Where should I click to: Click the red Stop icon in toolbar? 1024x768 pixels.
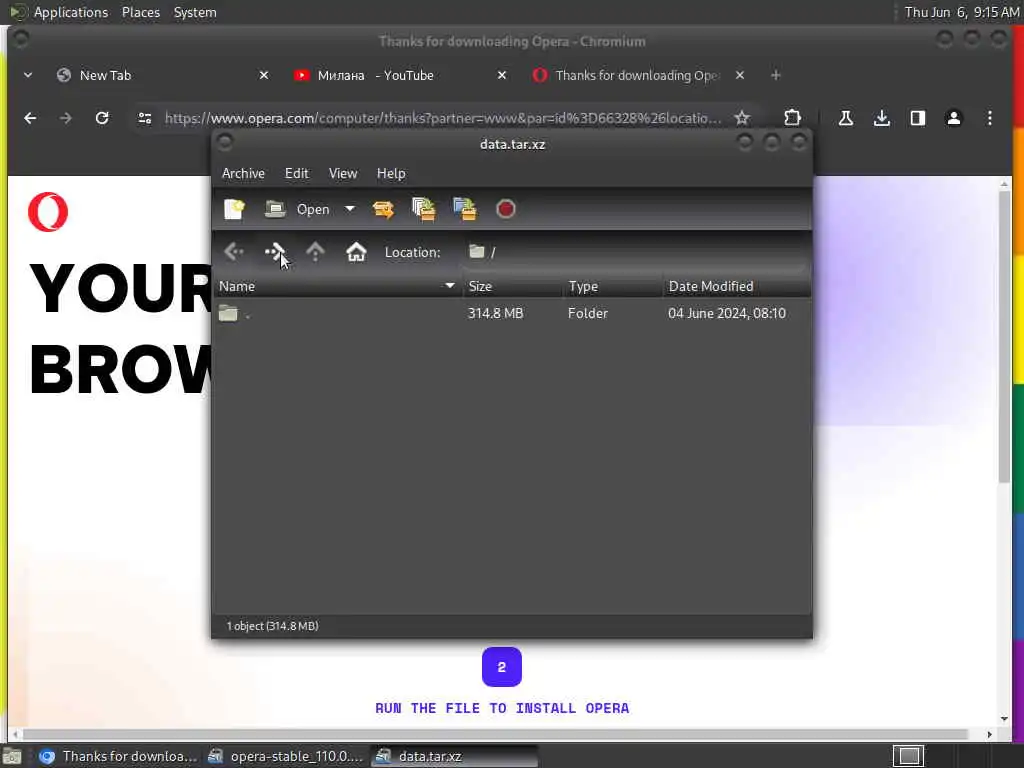(505, 209)
